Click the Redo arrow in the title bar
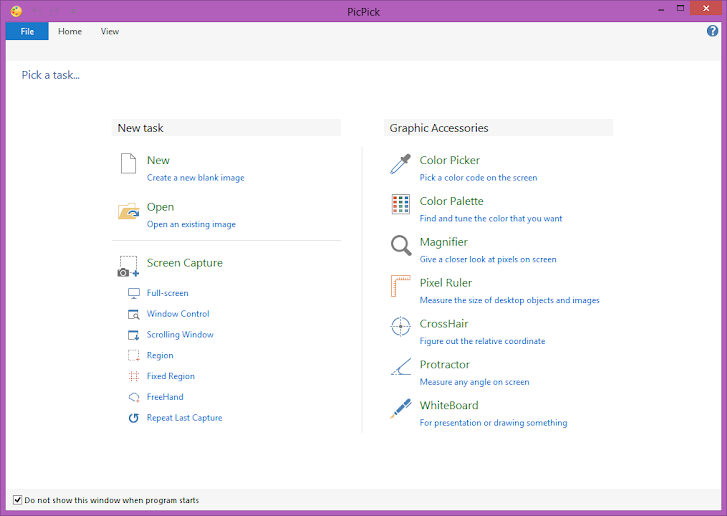The width and height of the screenshot is (727, 516). tap(55, 12)
